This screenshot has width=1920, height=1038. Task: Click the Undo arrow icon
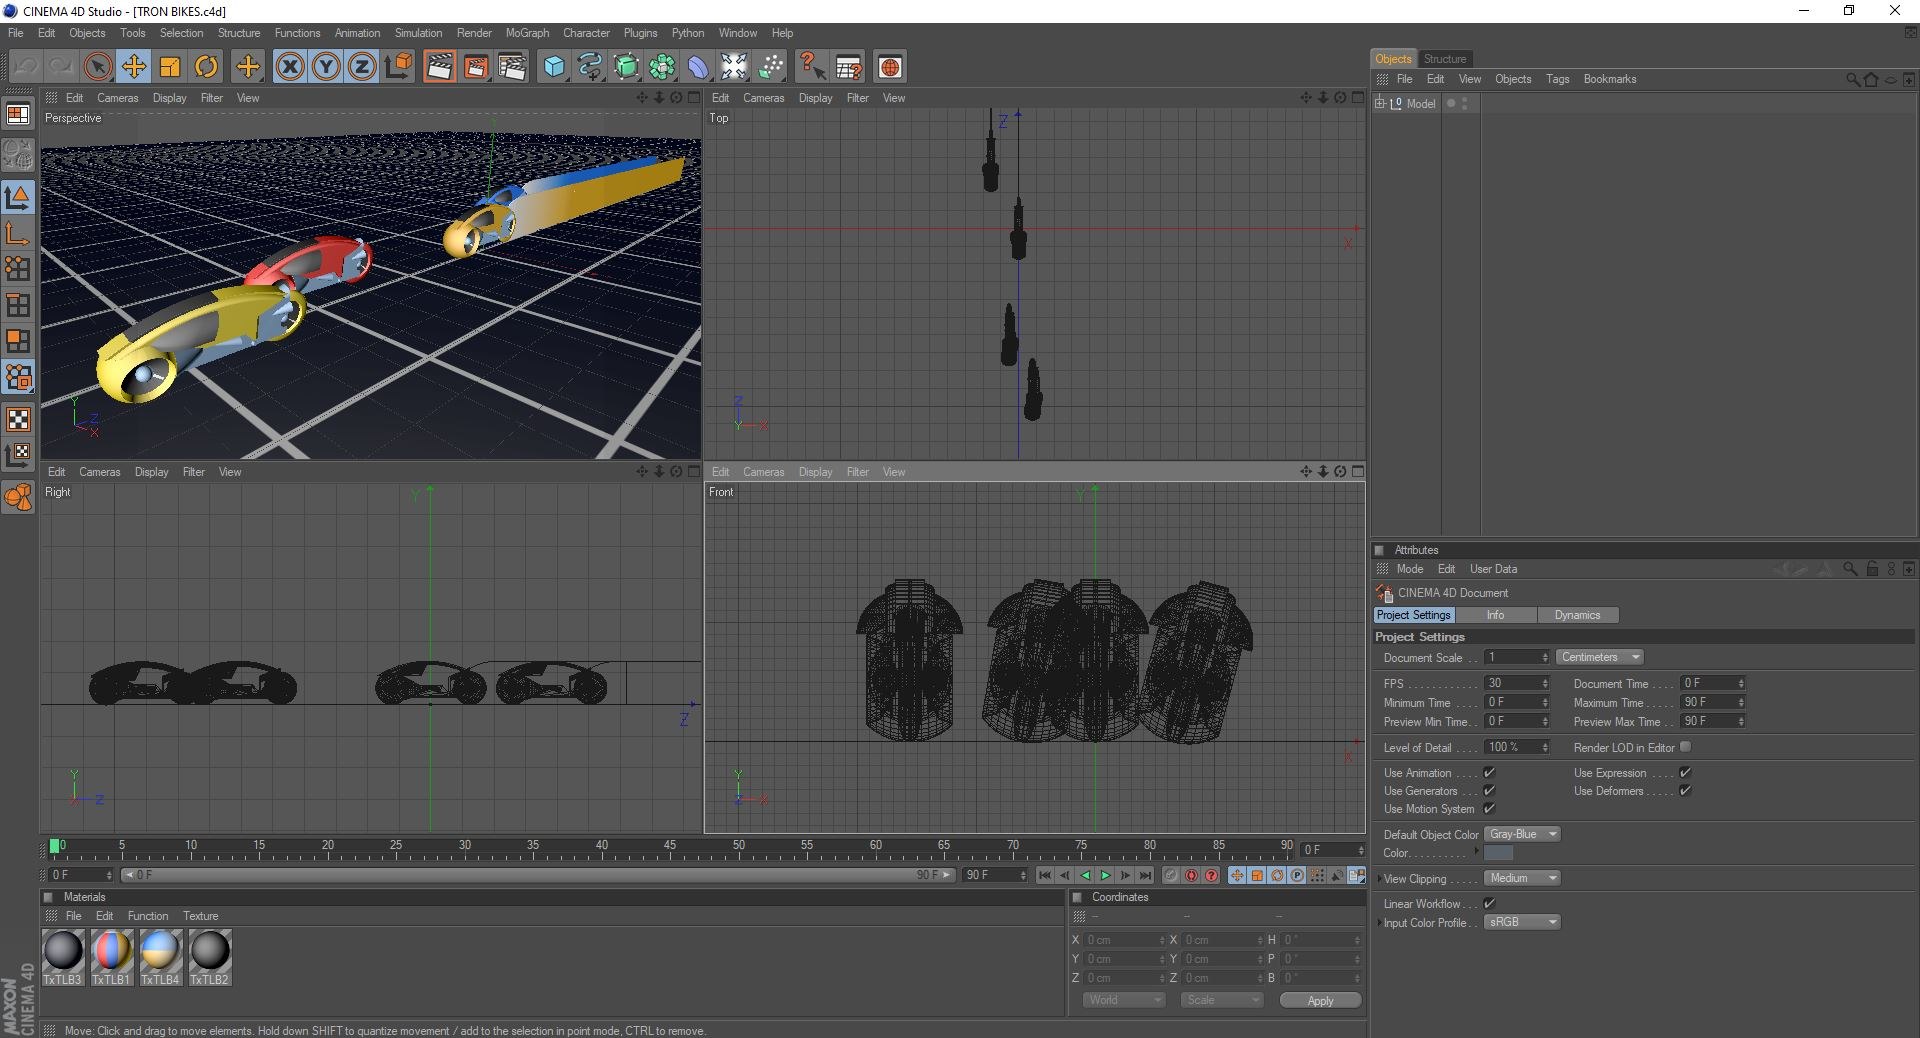(x=25, y=67)
